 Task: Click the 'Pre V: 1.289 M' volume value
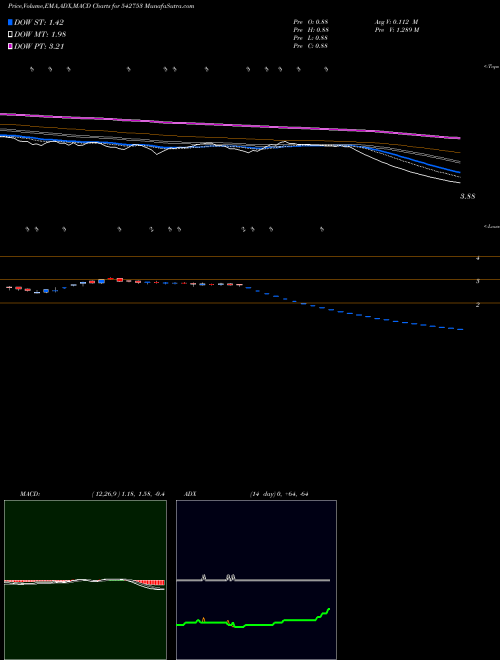coord(397,30)
